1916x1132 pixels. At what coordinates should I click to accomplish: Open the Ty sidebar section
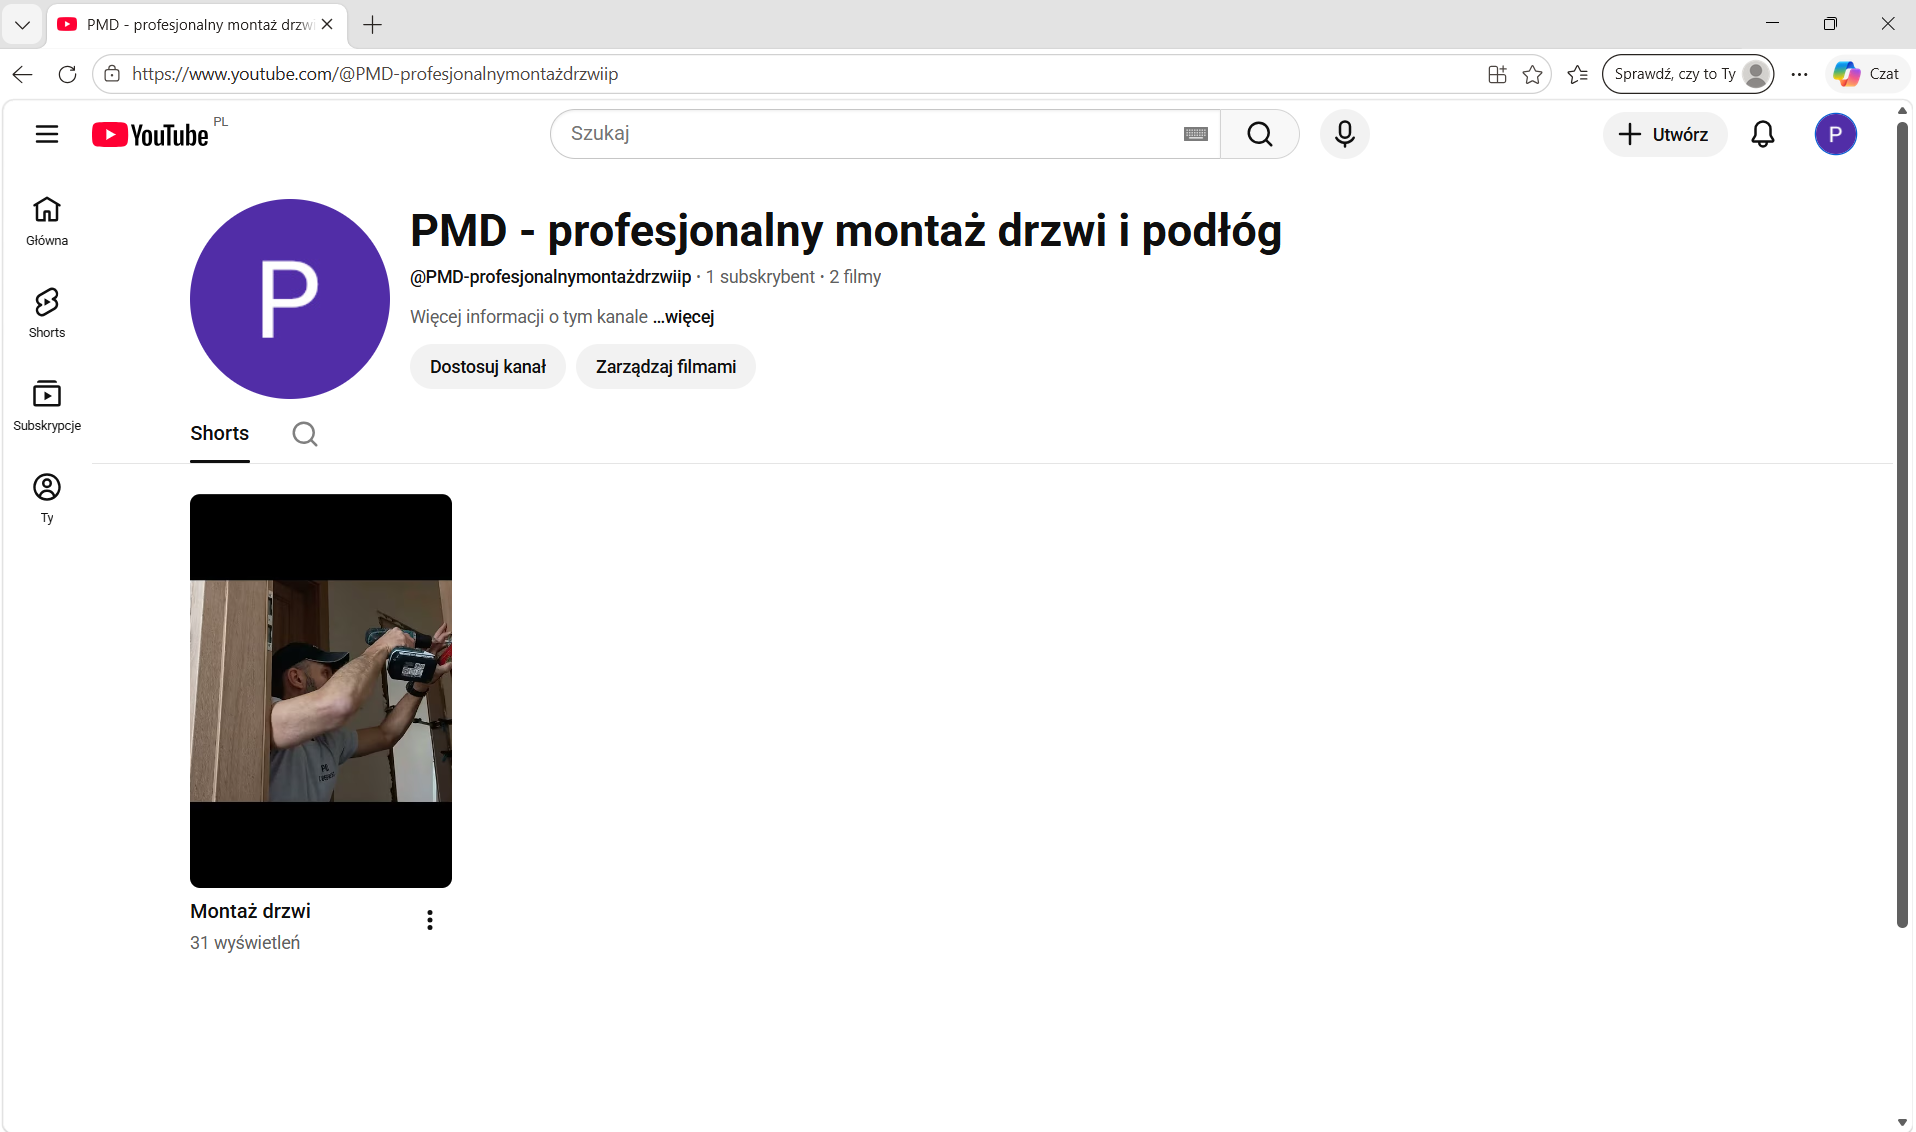pyautogui.click(x=47, y=499)
